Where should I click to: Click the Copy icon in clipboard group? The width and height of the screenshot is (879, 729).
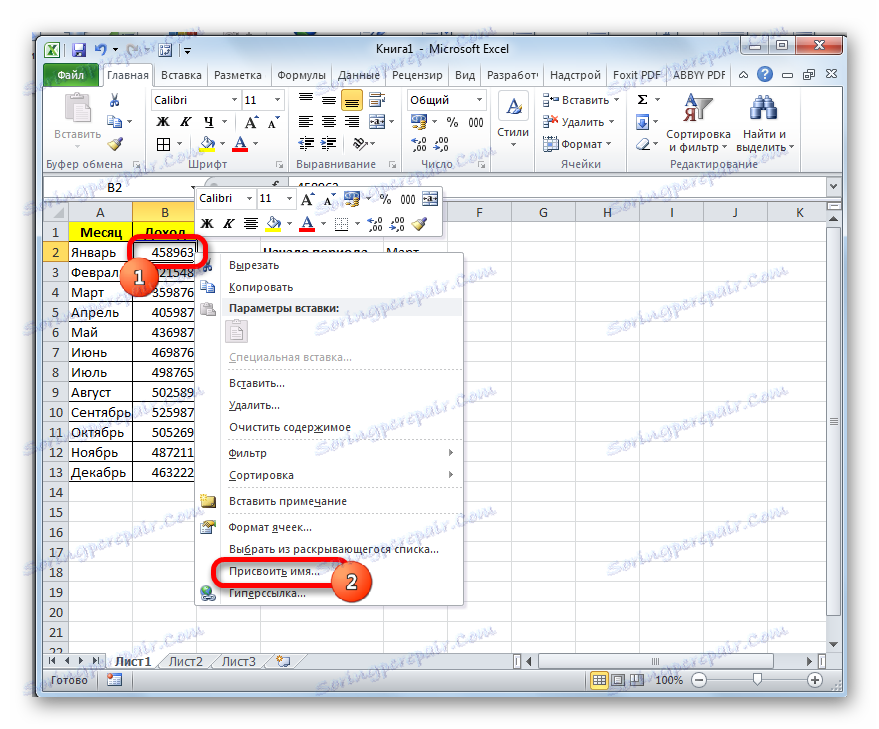(x=114, y=122)
